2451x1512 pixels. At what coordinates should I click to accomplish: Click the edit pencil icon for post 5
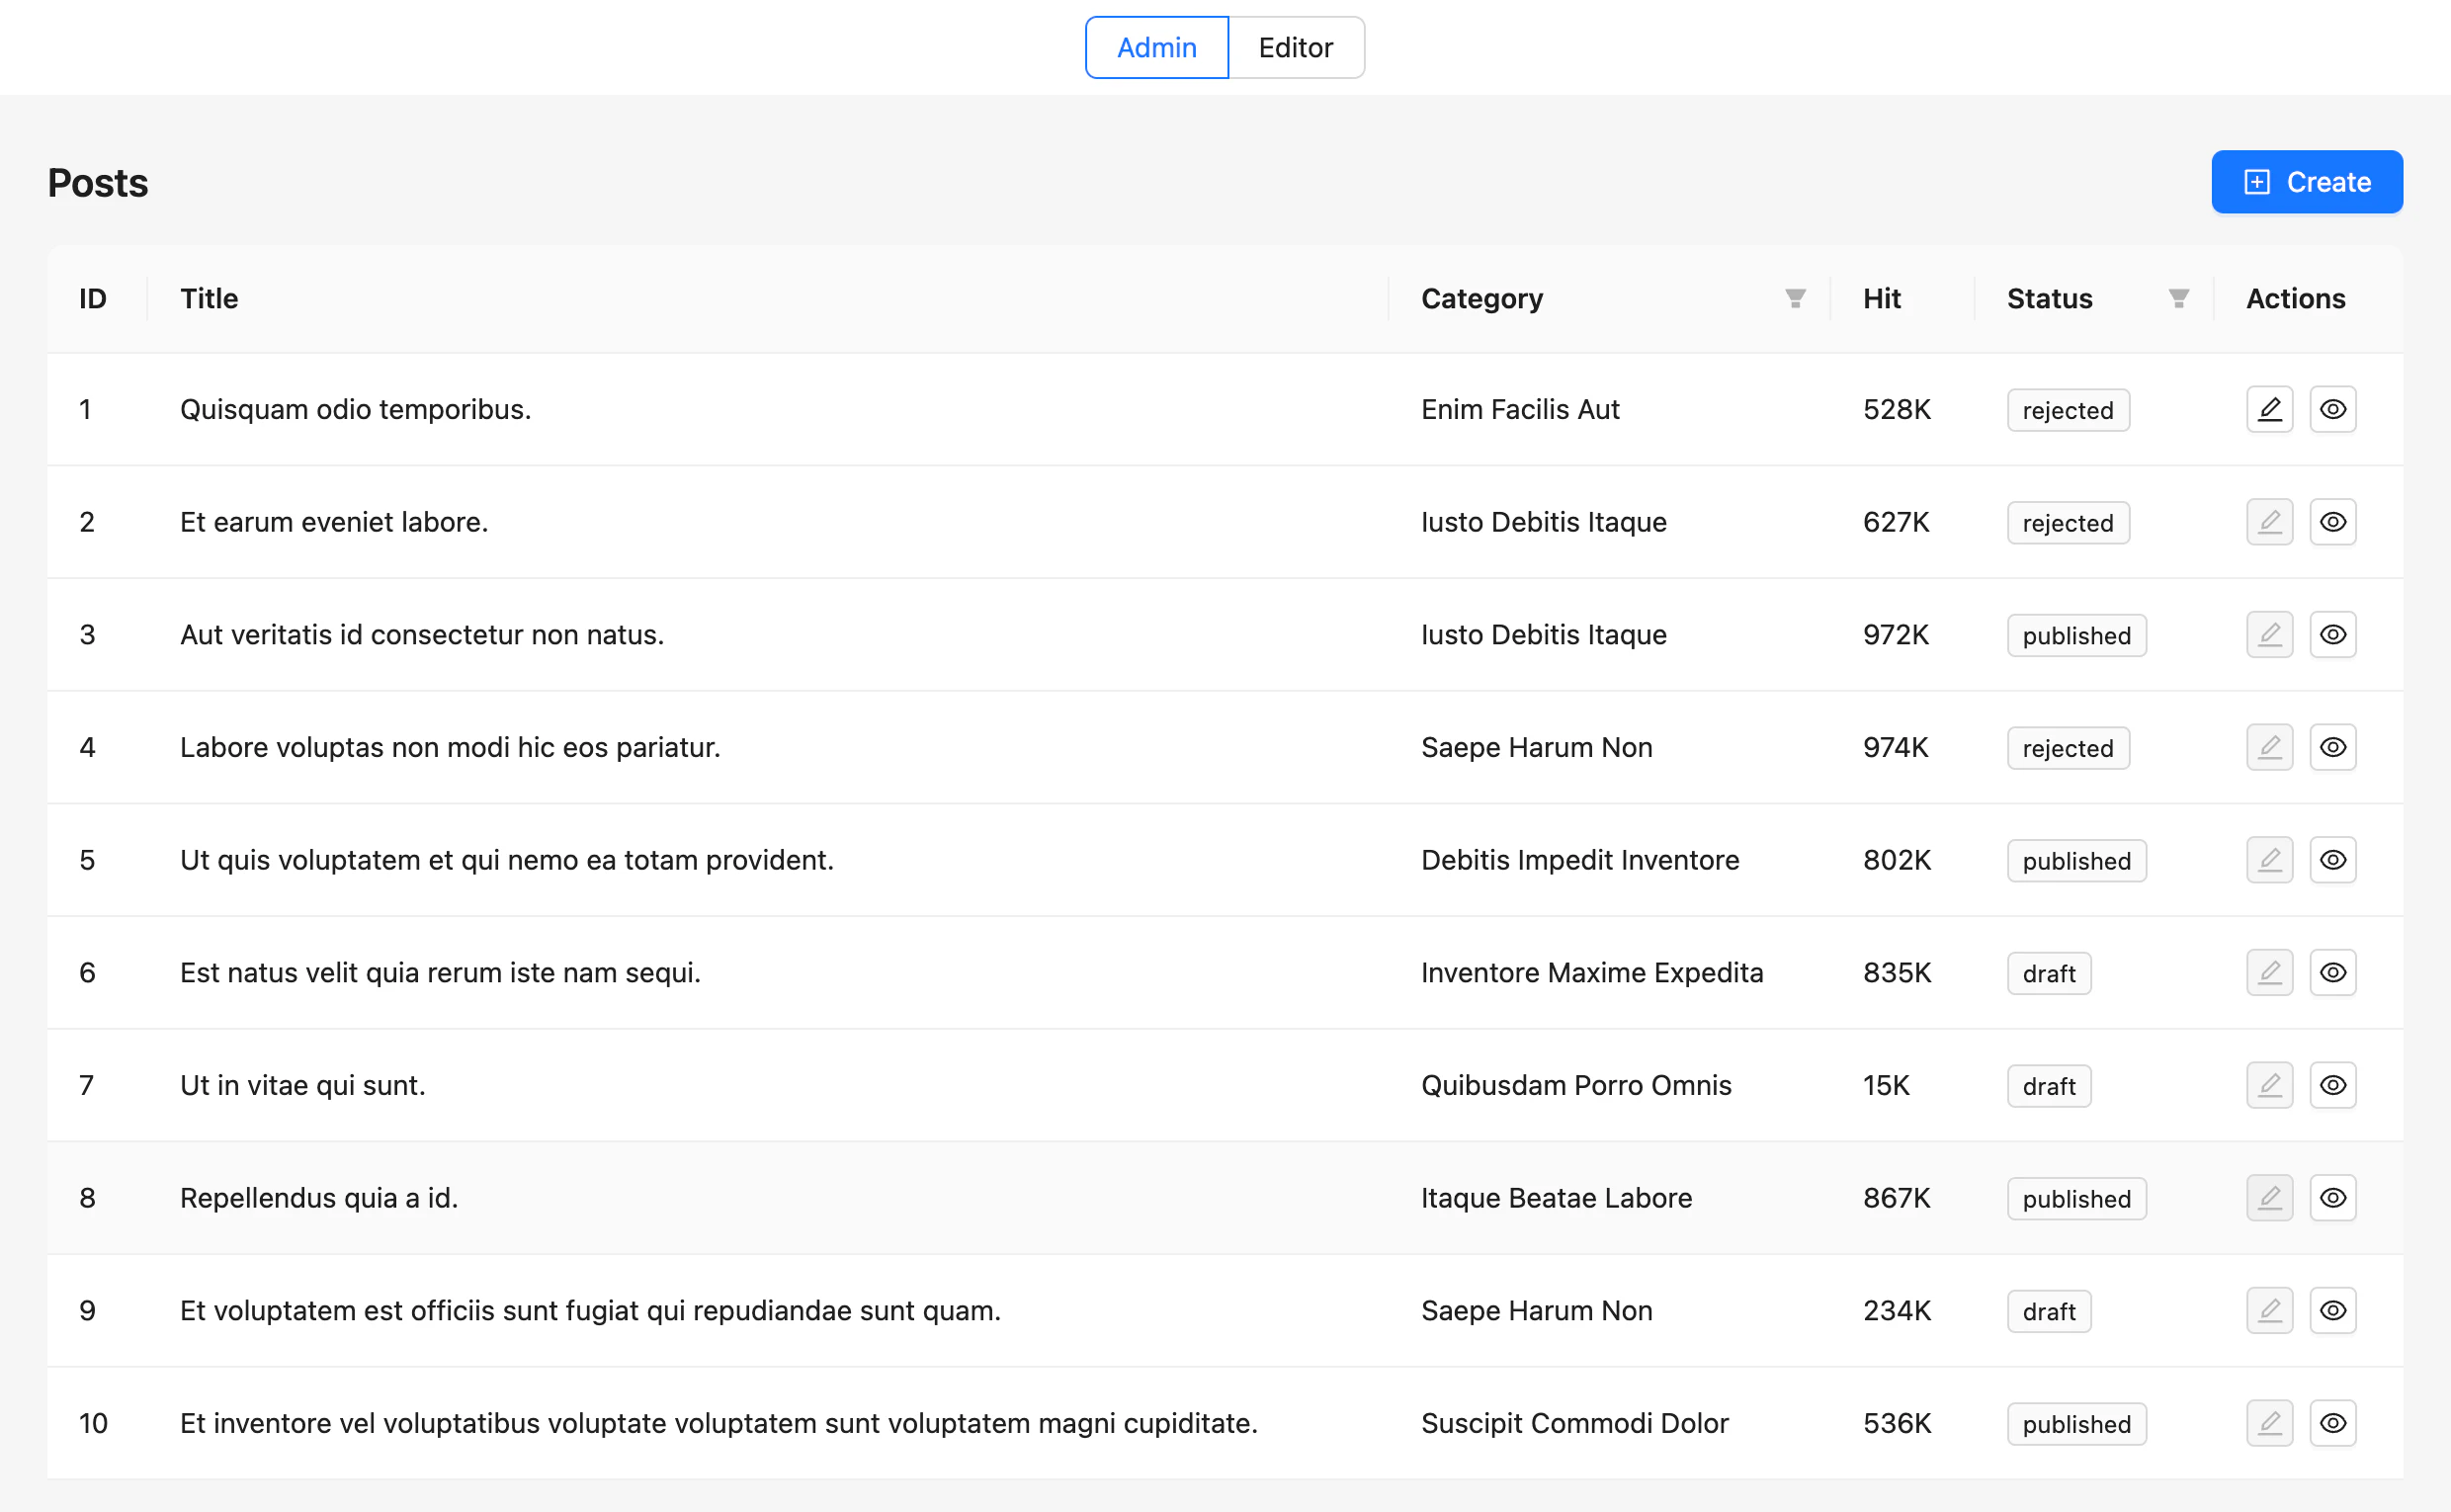[2269, 860]
